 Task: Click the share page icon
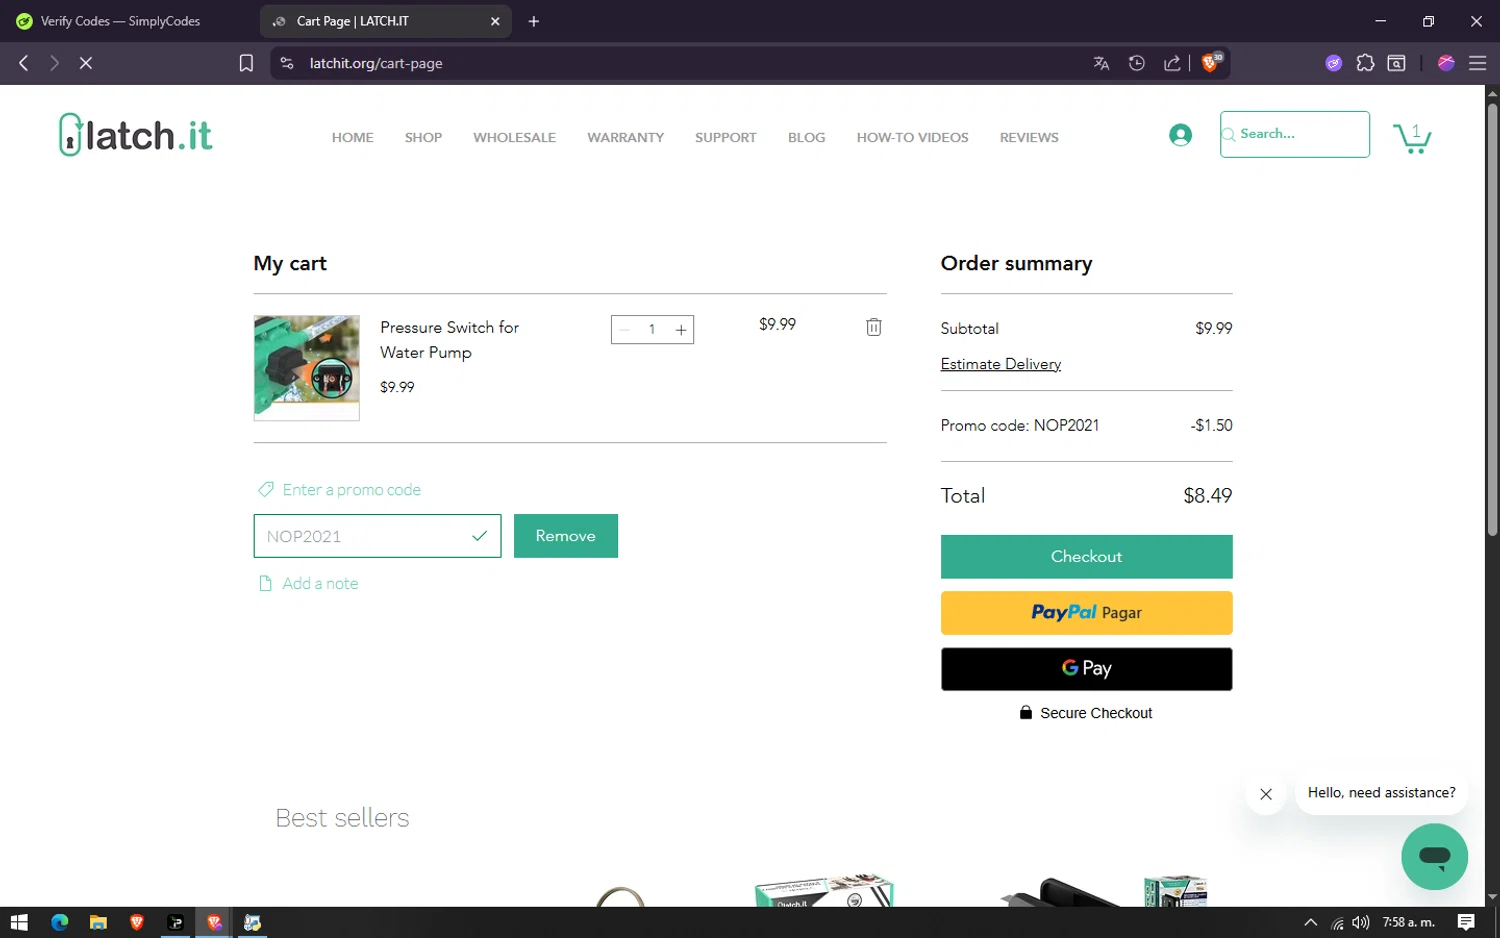tap(1172, 63)
